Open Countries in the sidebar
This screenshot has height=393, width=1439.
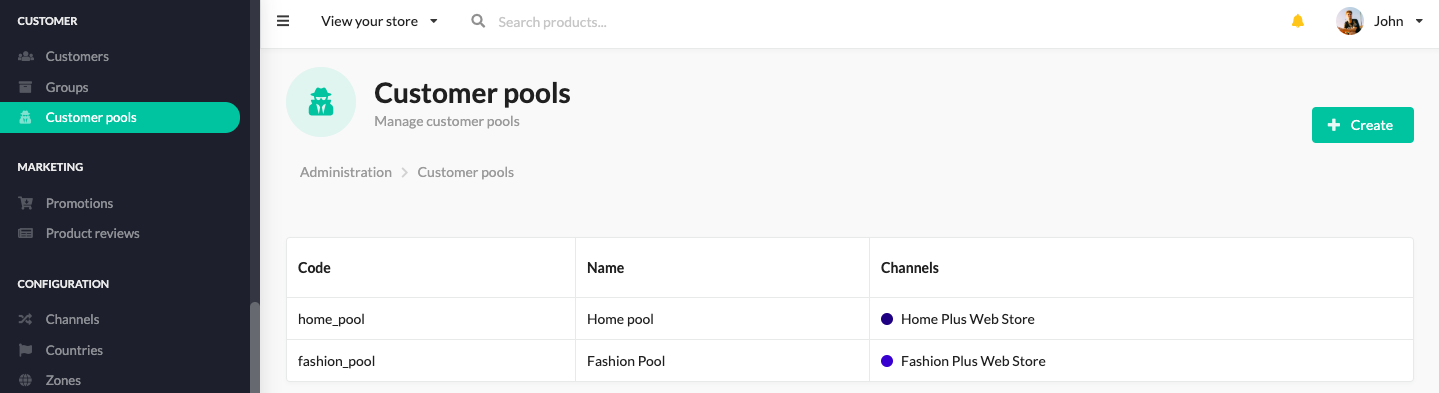coord(74,350)
